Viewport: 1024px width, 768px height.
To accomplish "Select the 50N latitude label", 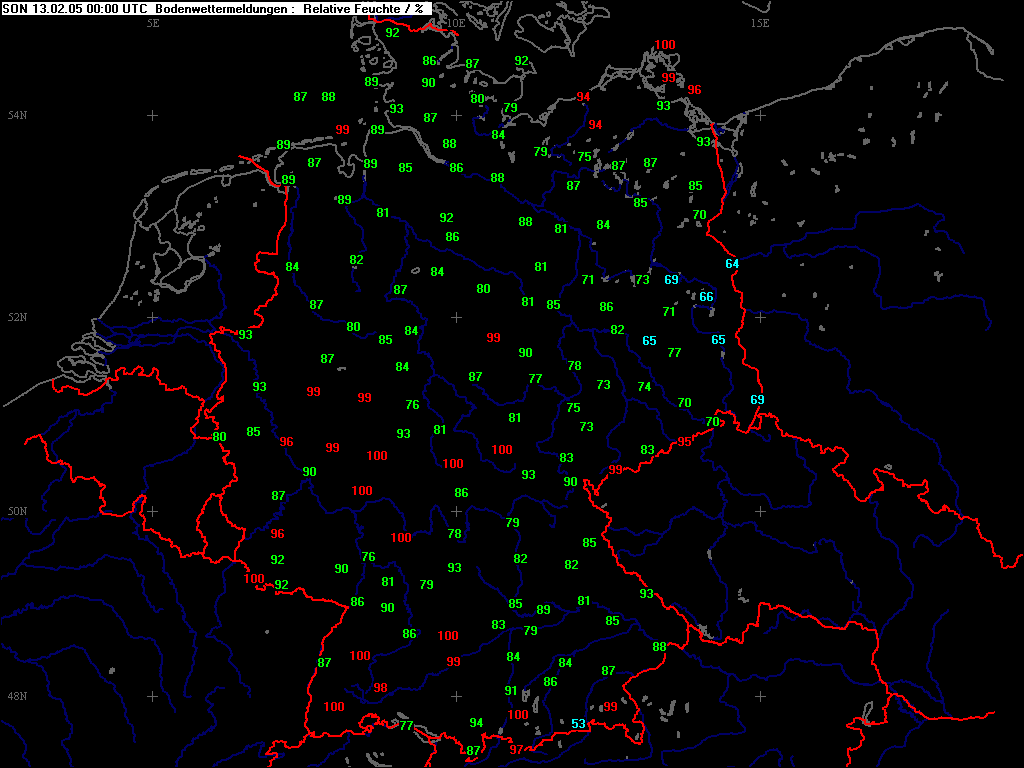I will pos(17,511).
